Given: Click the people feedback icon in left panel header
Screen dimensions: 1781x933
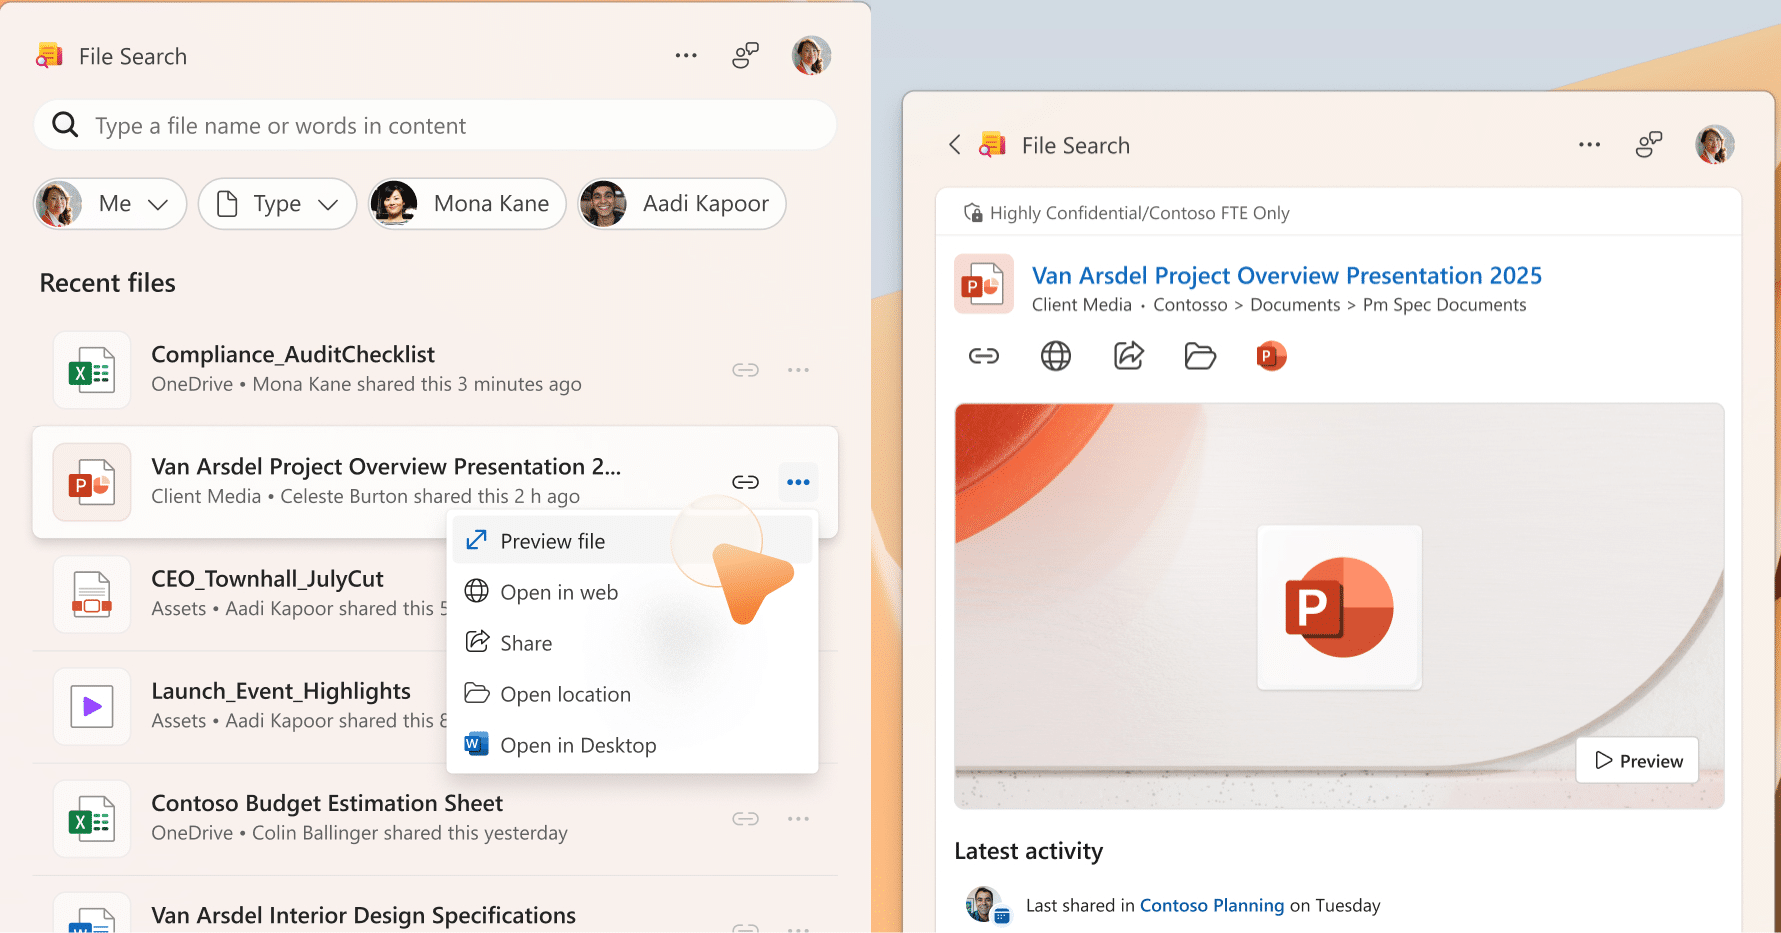Looking at the screenshot, I should point(746,56).
